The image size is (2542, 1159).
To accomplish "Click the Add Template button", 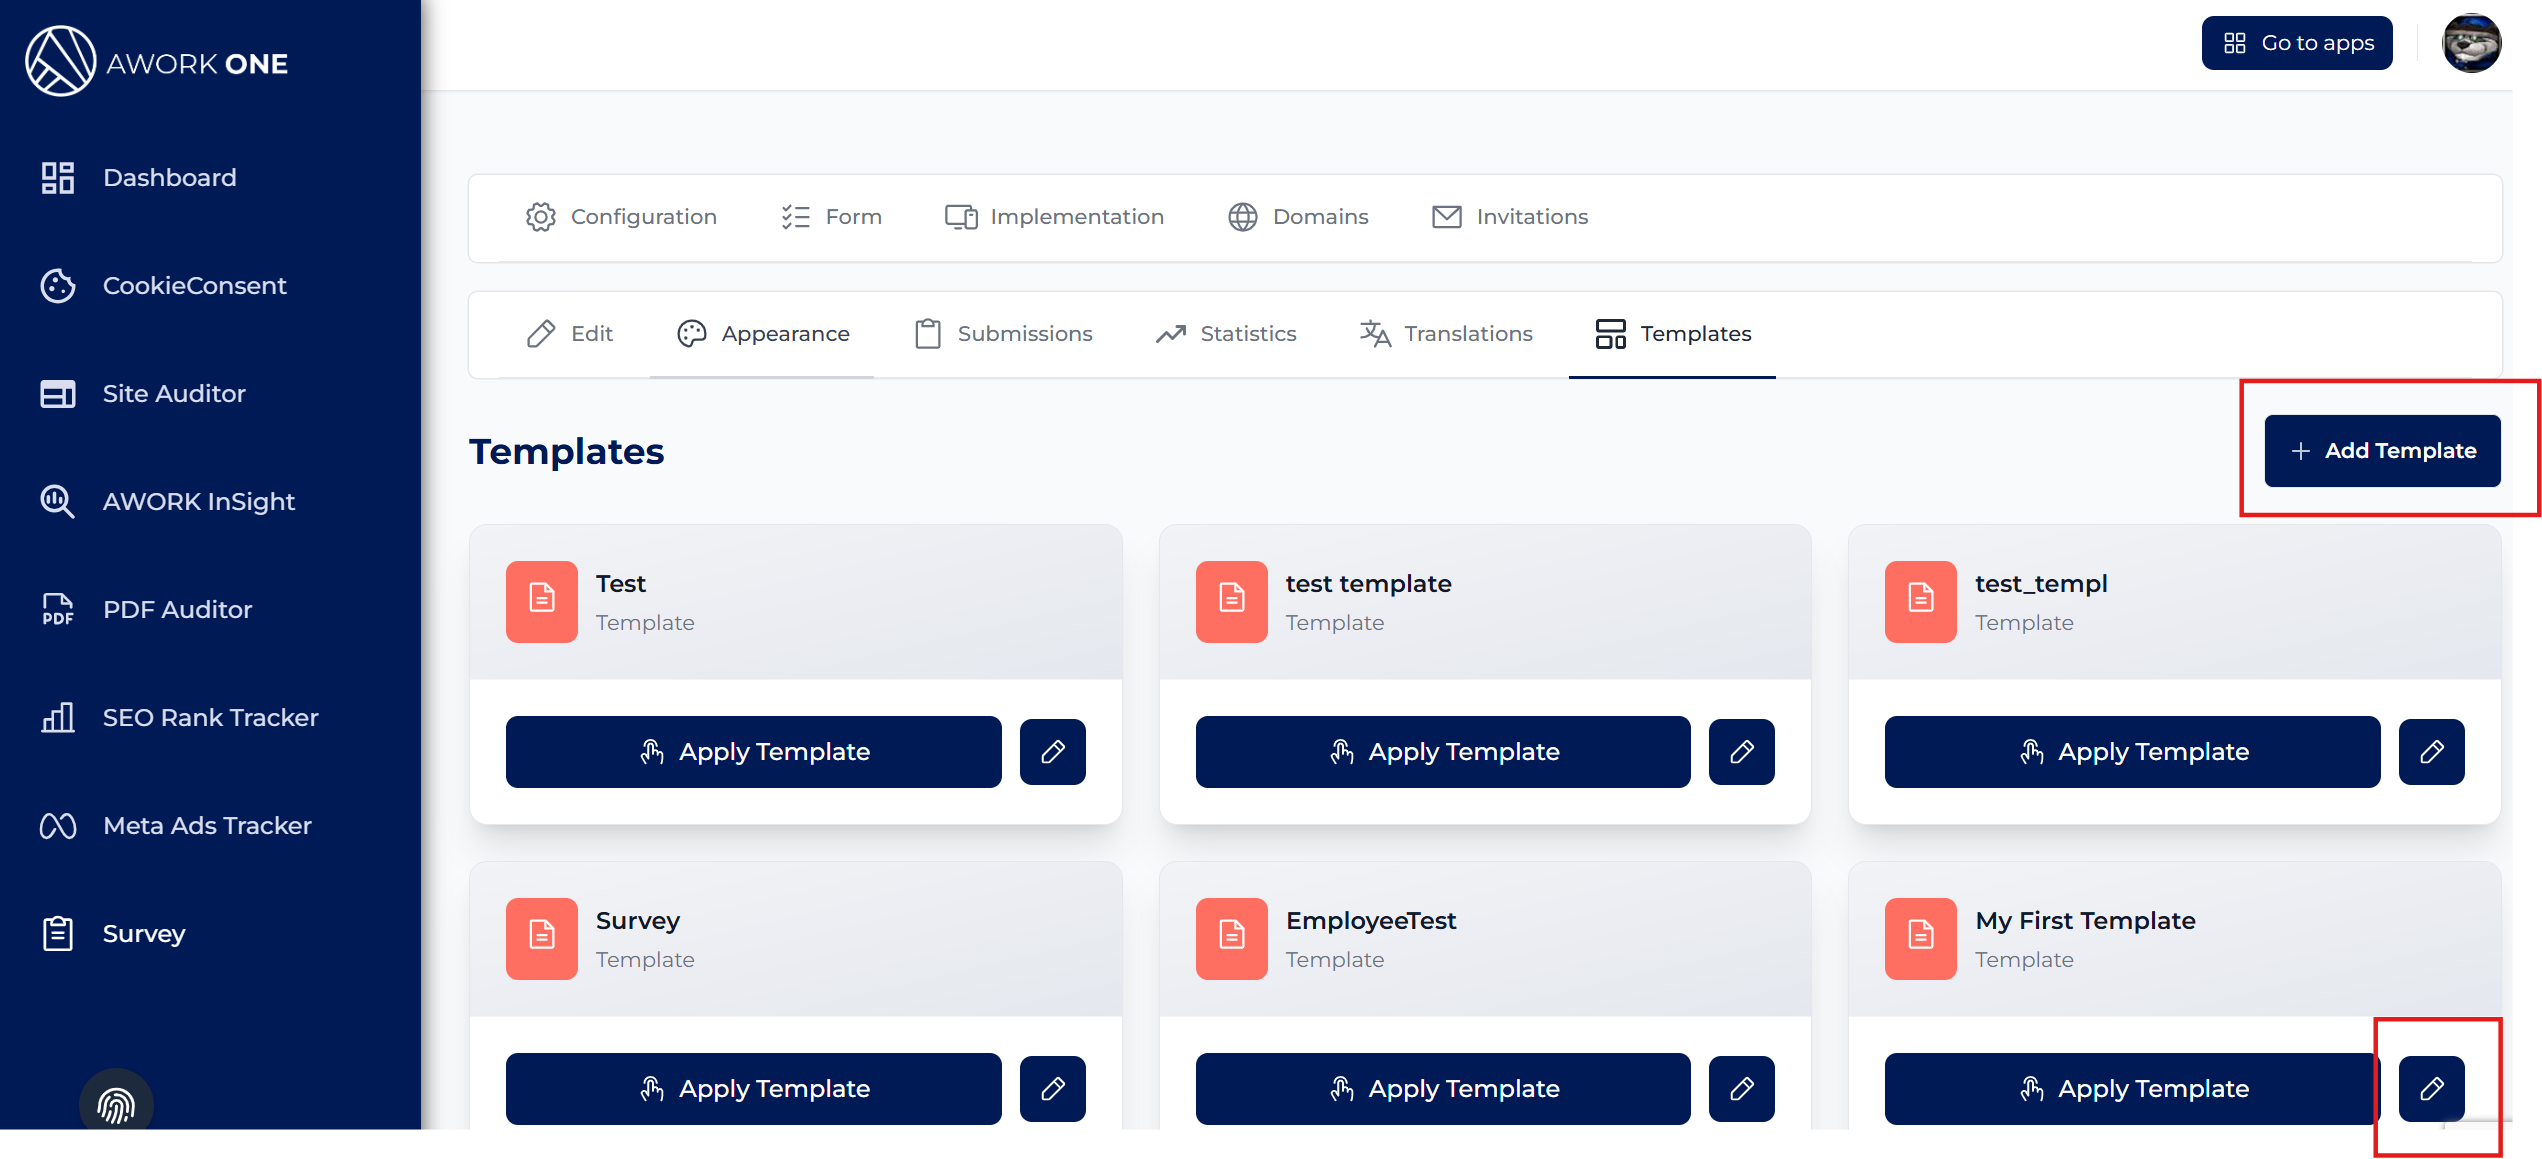I will [x=2381, y=451].
